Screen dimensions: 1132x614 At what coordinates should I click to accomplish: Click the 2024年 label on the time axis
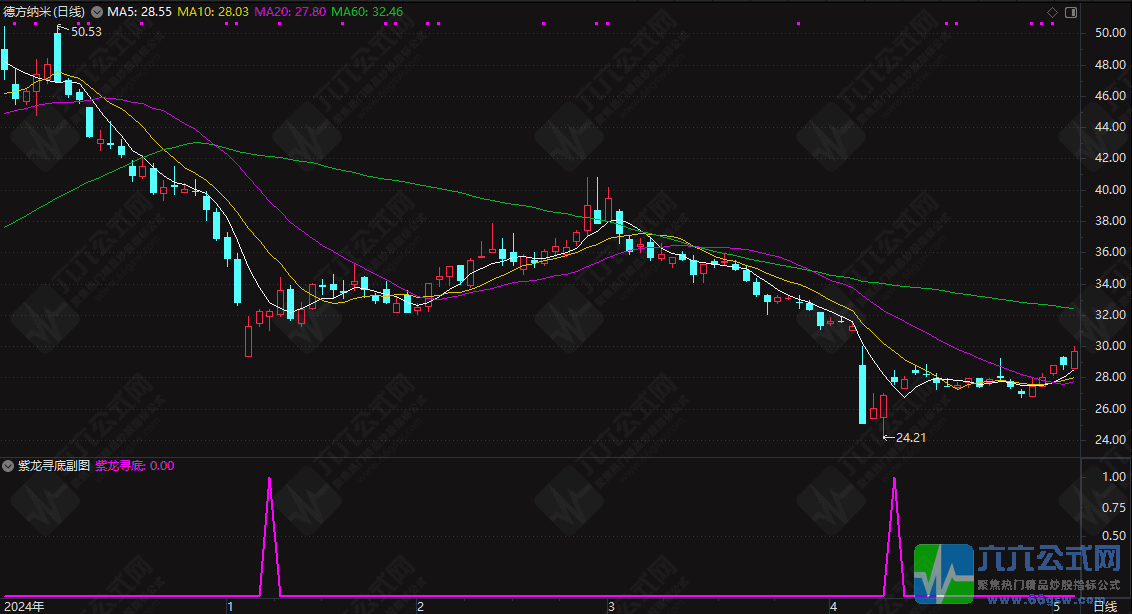coord(25,606)
